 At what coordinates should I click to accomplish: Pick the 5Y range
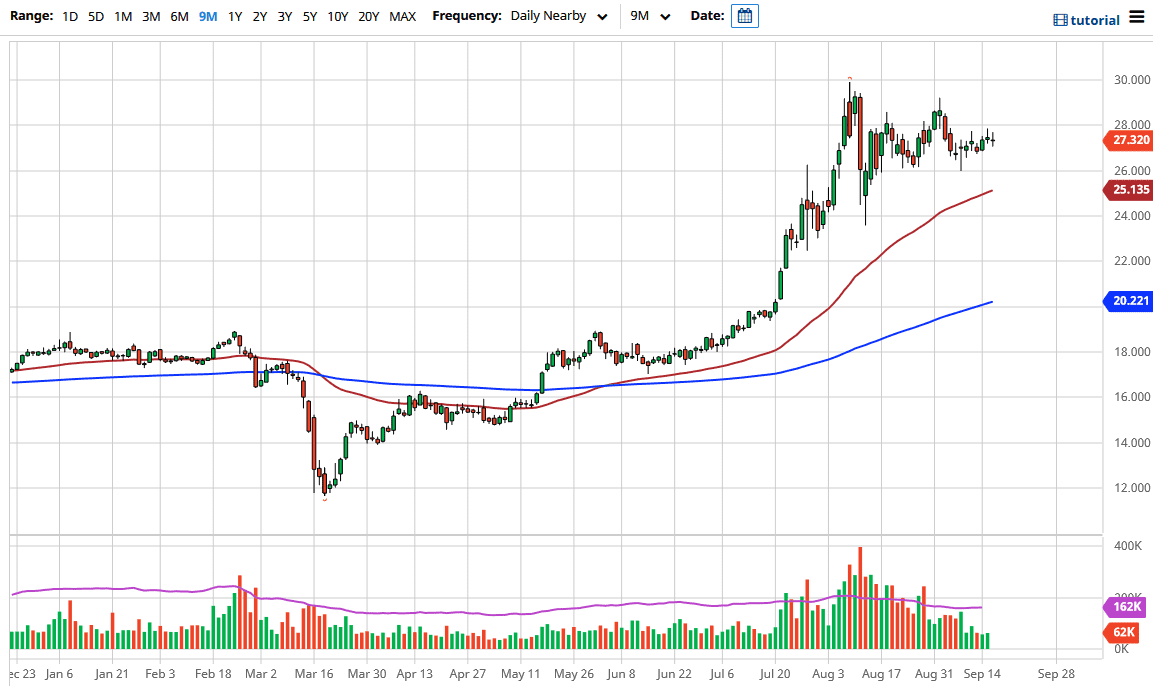click(310, 17)
